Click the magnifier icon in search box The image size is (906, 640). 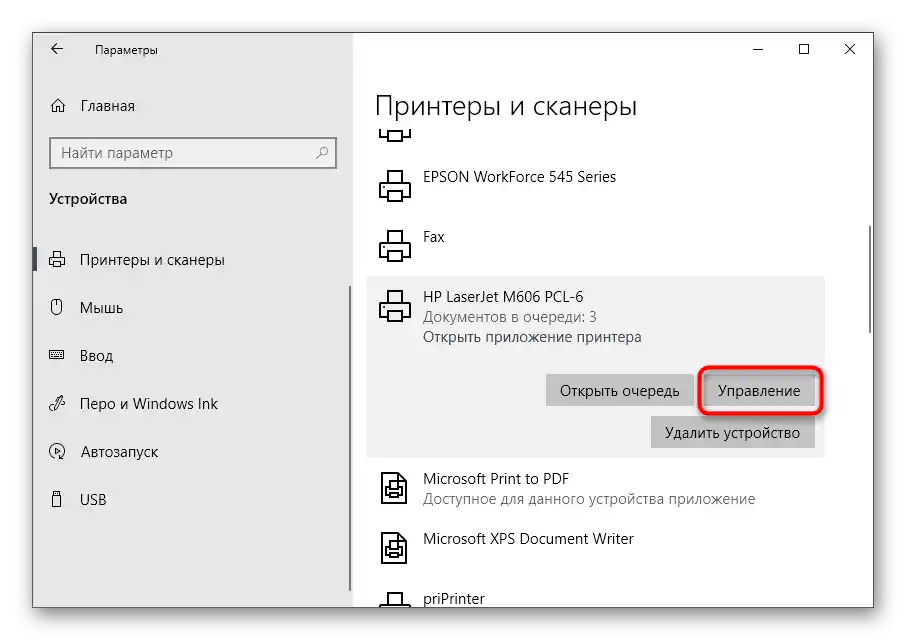pos(322,152)
